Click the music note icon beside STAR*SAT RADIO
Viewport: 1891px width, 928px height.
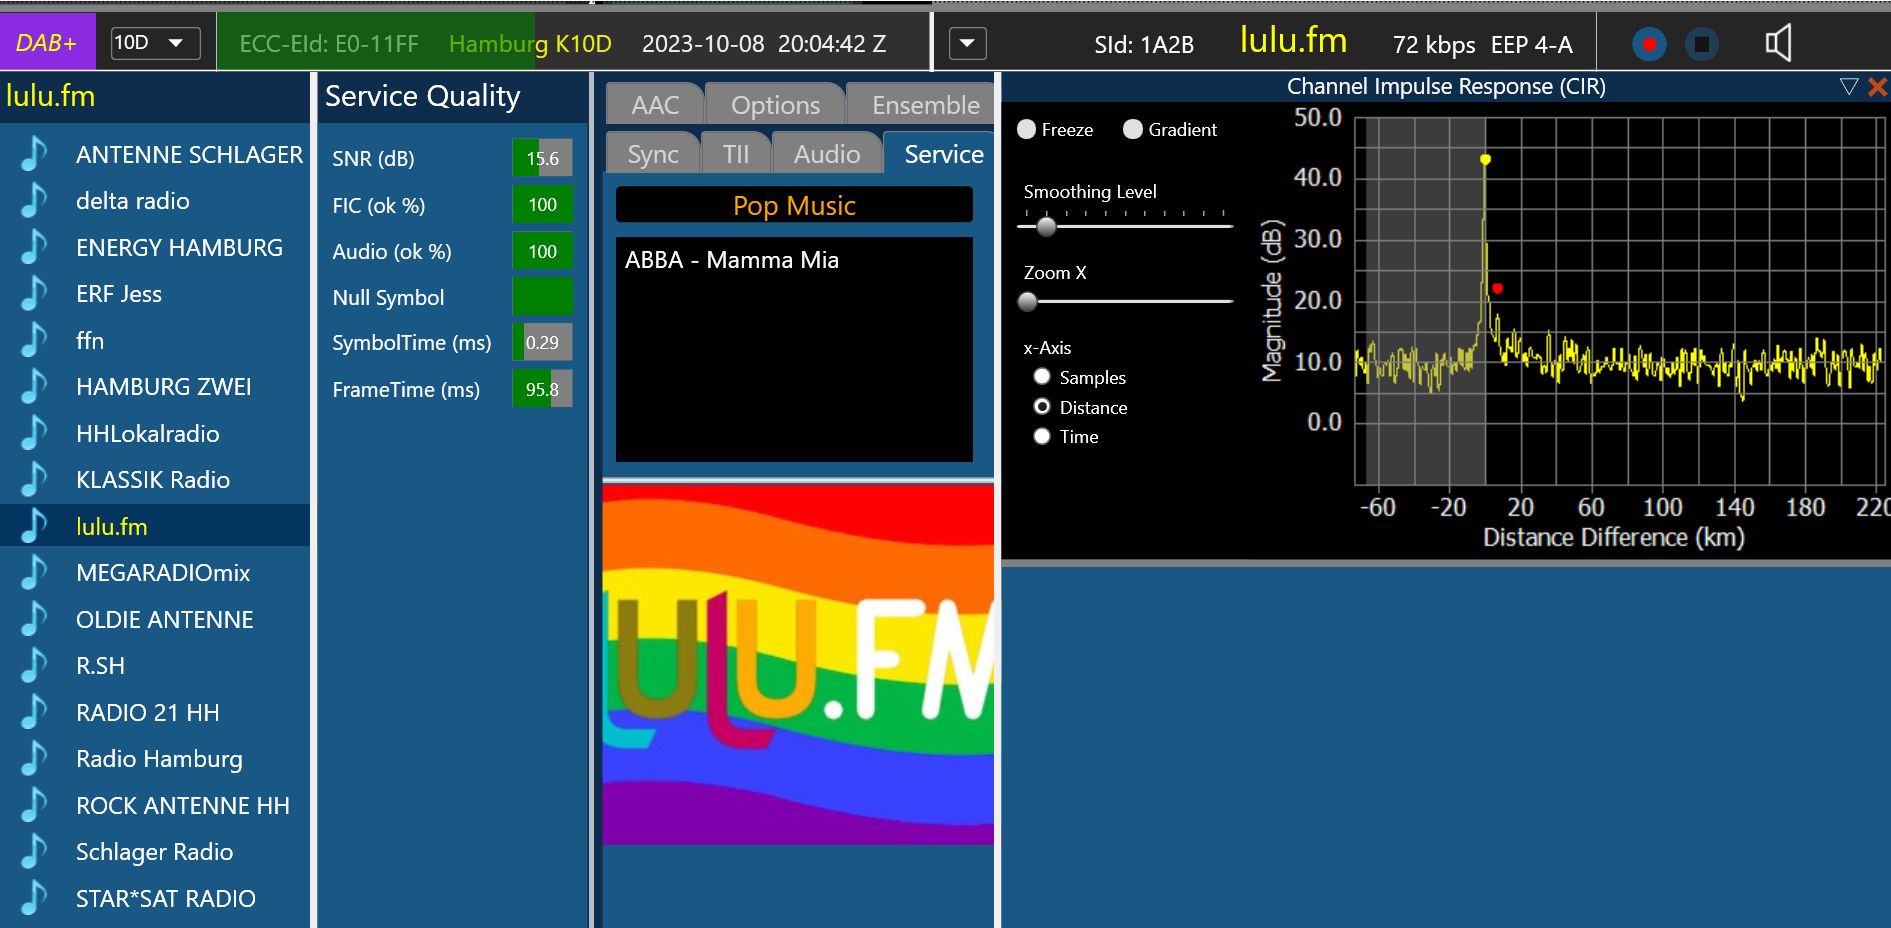[34, 898]
